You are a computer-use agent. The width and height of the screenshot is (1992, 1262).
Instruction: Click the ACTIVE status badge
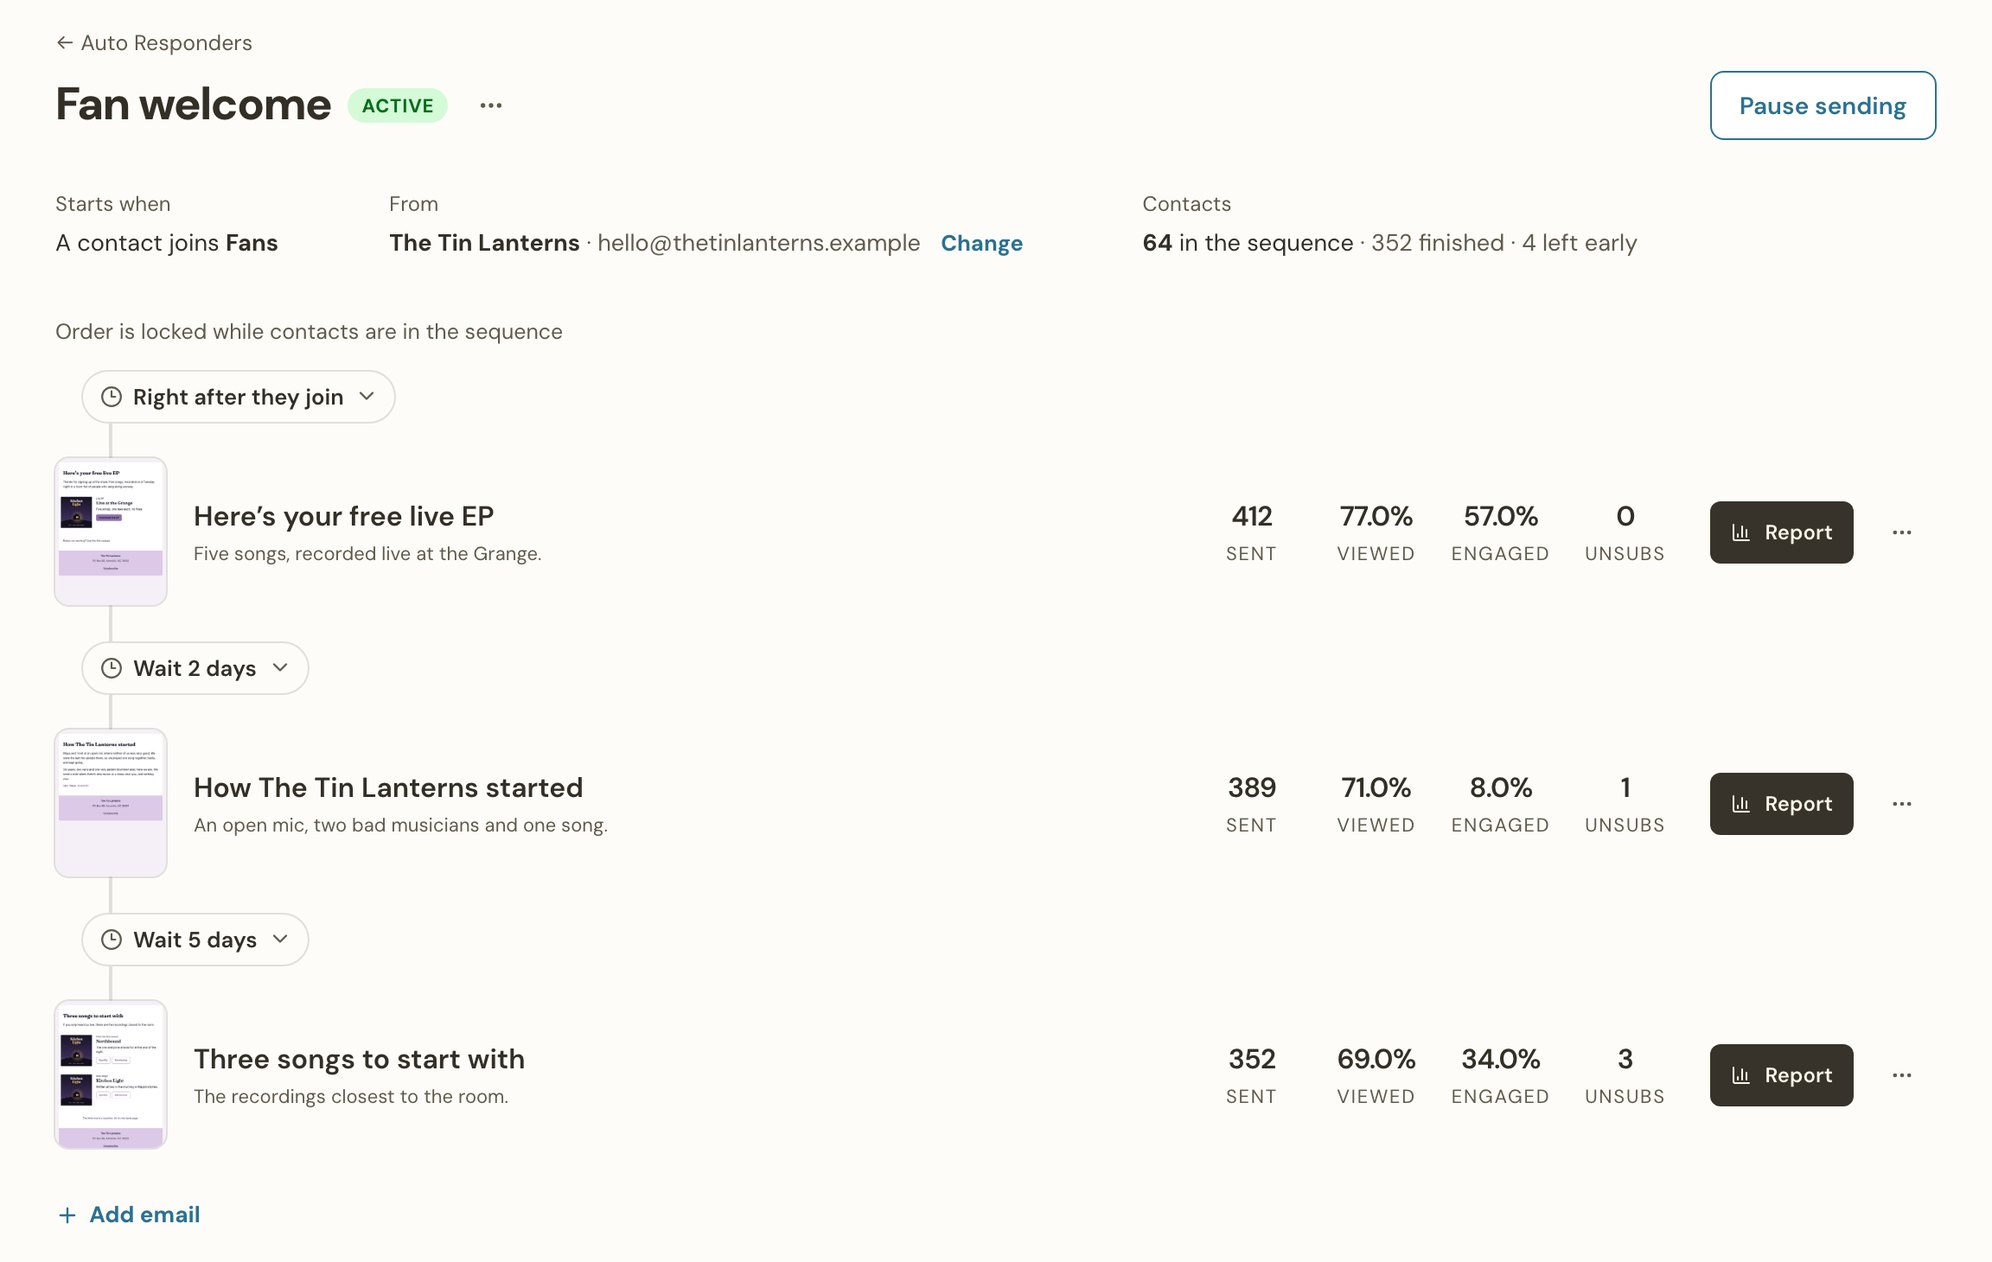(x=397, y=106)
